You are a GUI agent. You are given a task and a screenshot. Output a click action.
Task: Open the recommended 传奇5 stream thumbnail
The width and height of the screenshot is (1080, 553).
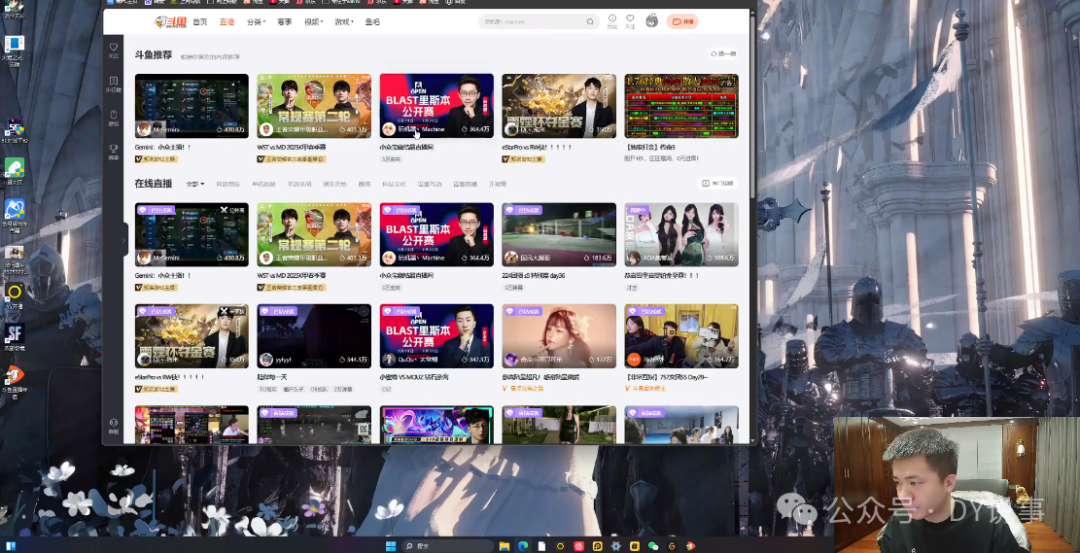tap(681, 105)
